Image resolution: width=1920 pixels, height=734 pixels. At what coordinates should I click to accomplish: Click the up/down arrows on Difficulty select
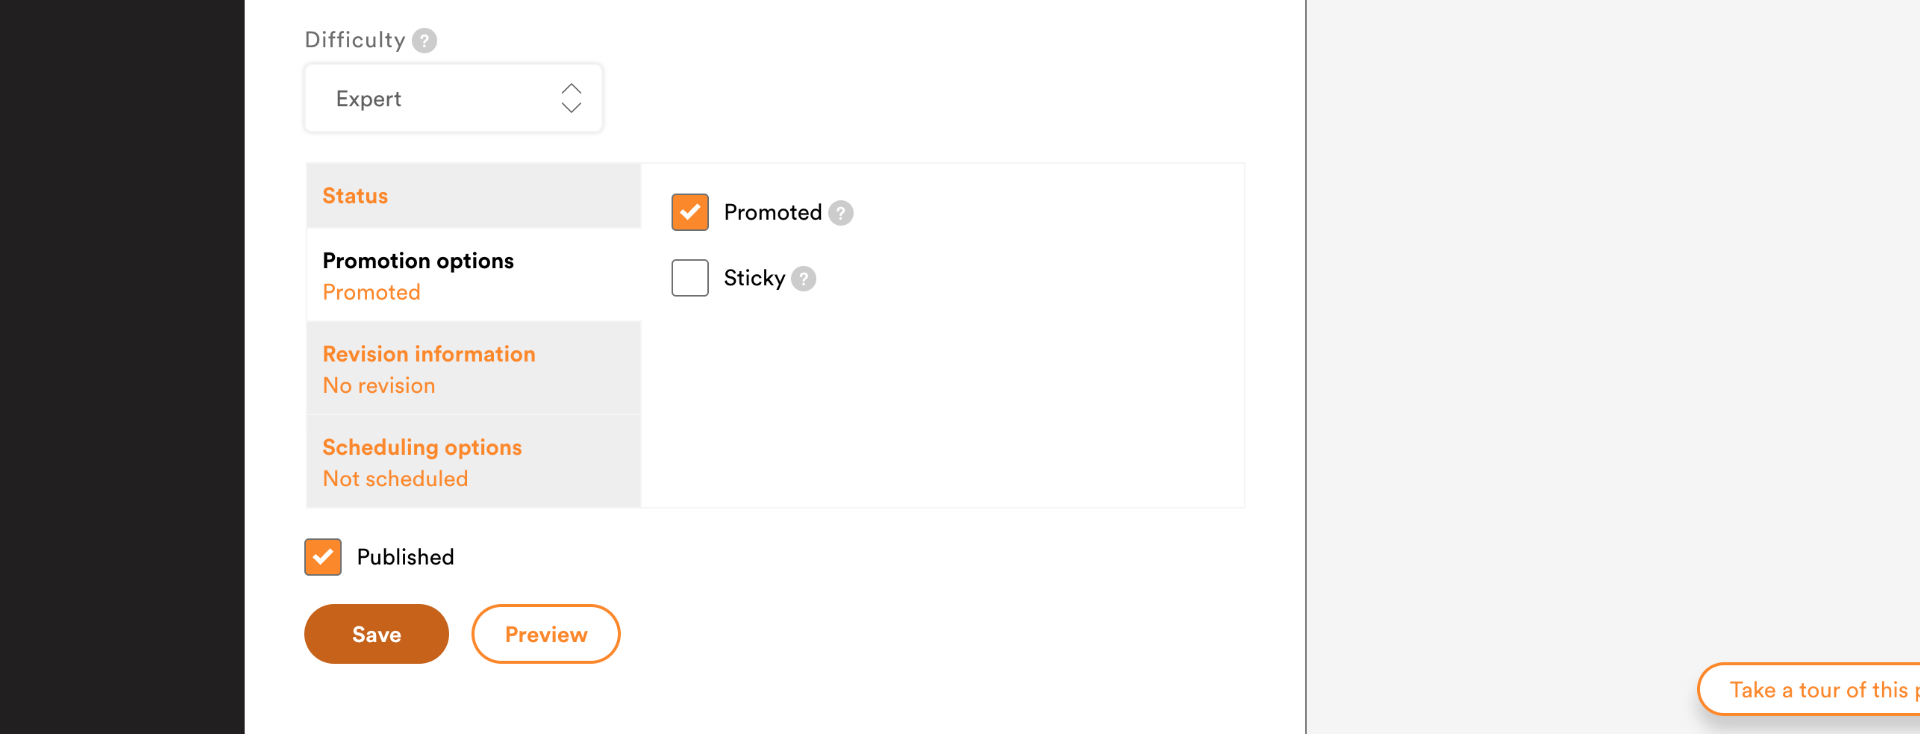(x=571, y=98)
